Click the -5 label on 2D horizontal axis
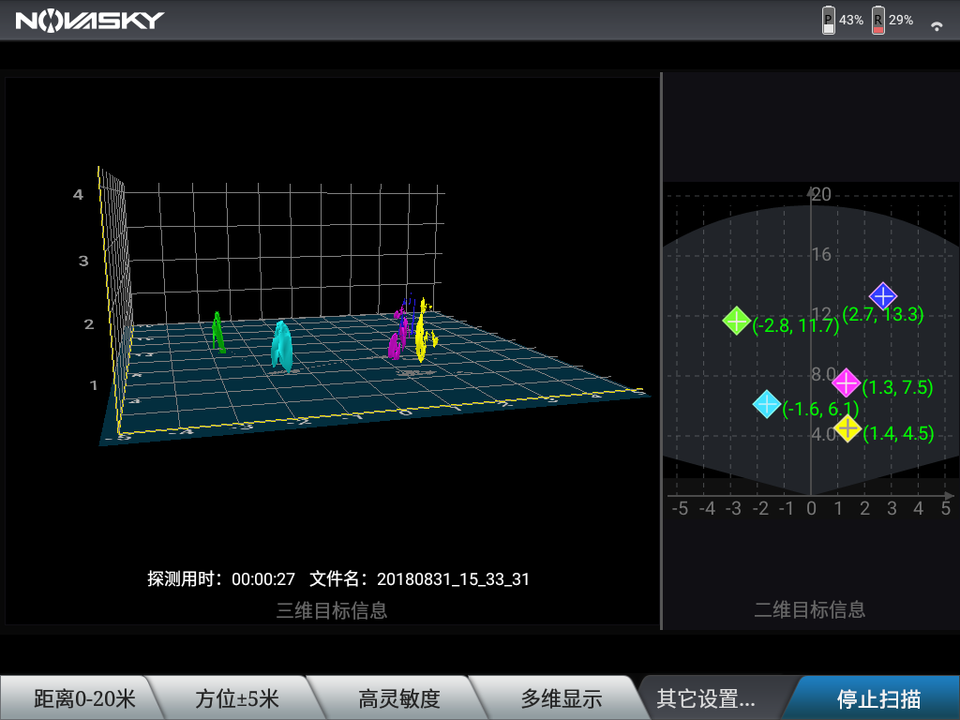This screenshot has width=960, height=720. 680,508
